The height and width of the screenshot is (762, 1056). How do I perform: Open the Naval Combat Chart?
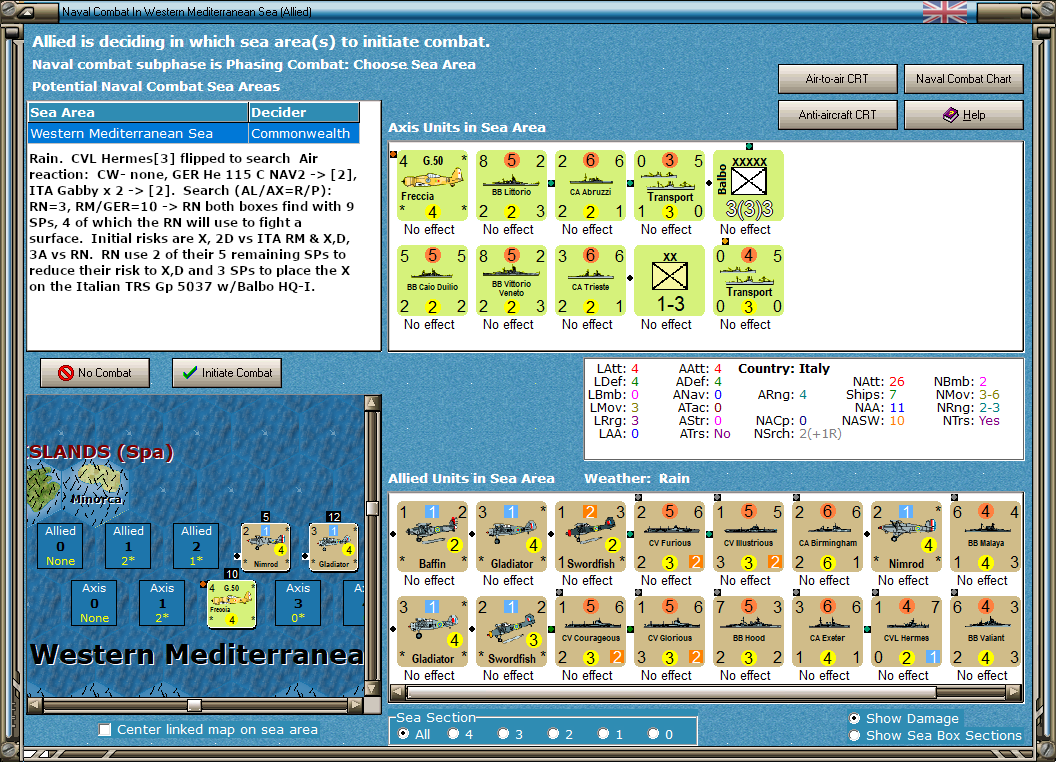pyautogui.click(x=964, y=79)
